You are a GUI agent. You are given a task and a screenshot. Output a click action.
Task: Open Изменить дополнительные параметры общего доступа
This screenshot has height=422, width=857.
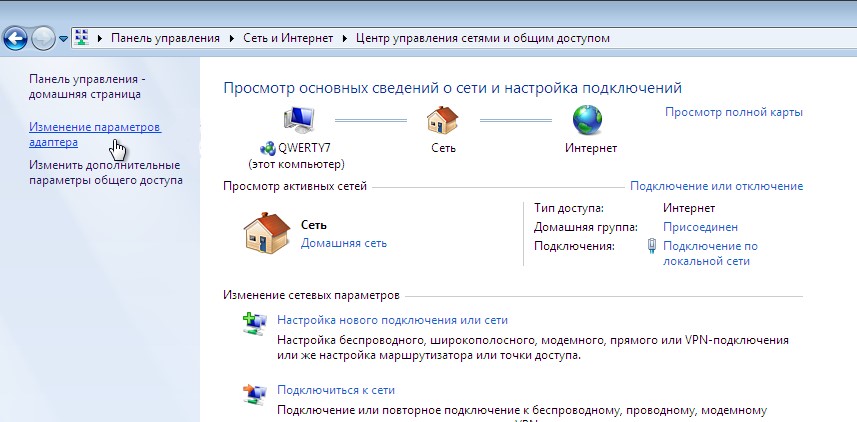tap(105, 172)
